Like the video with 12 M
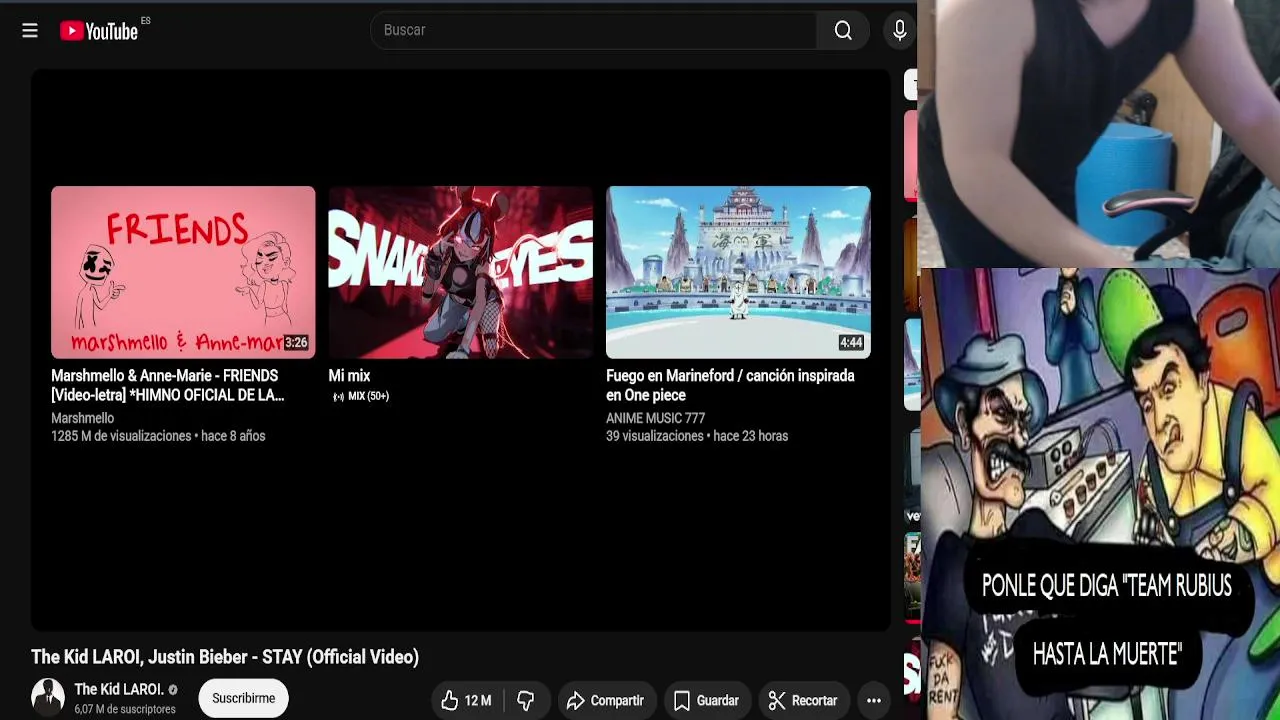1280x720 pixels. [x=467, y=700]
